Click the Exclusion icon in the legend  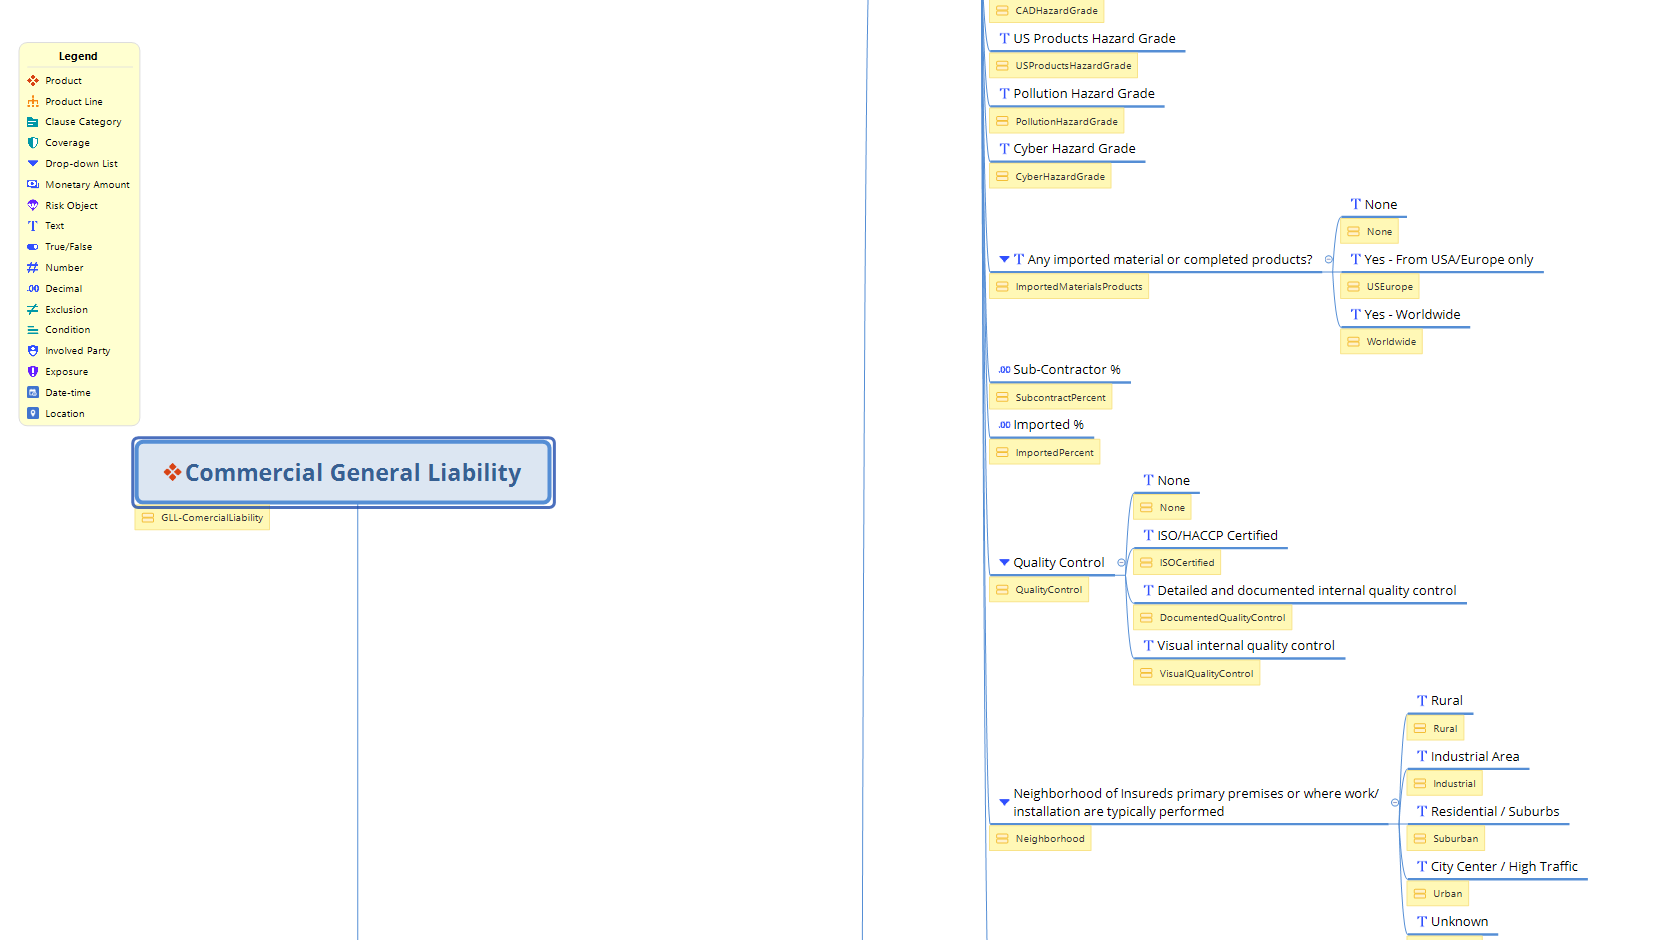33,309
